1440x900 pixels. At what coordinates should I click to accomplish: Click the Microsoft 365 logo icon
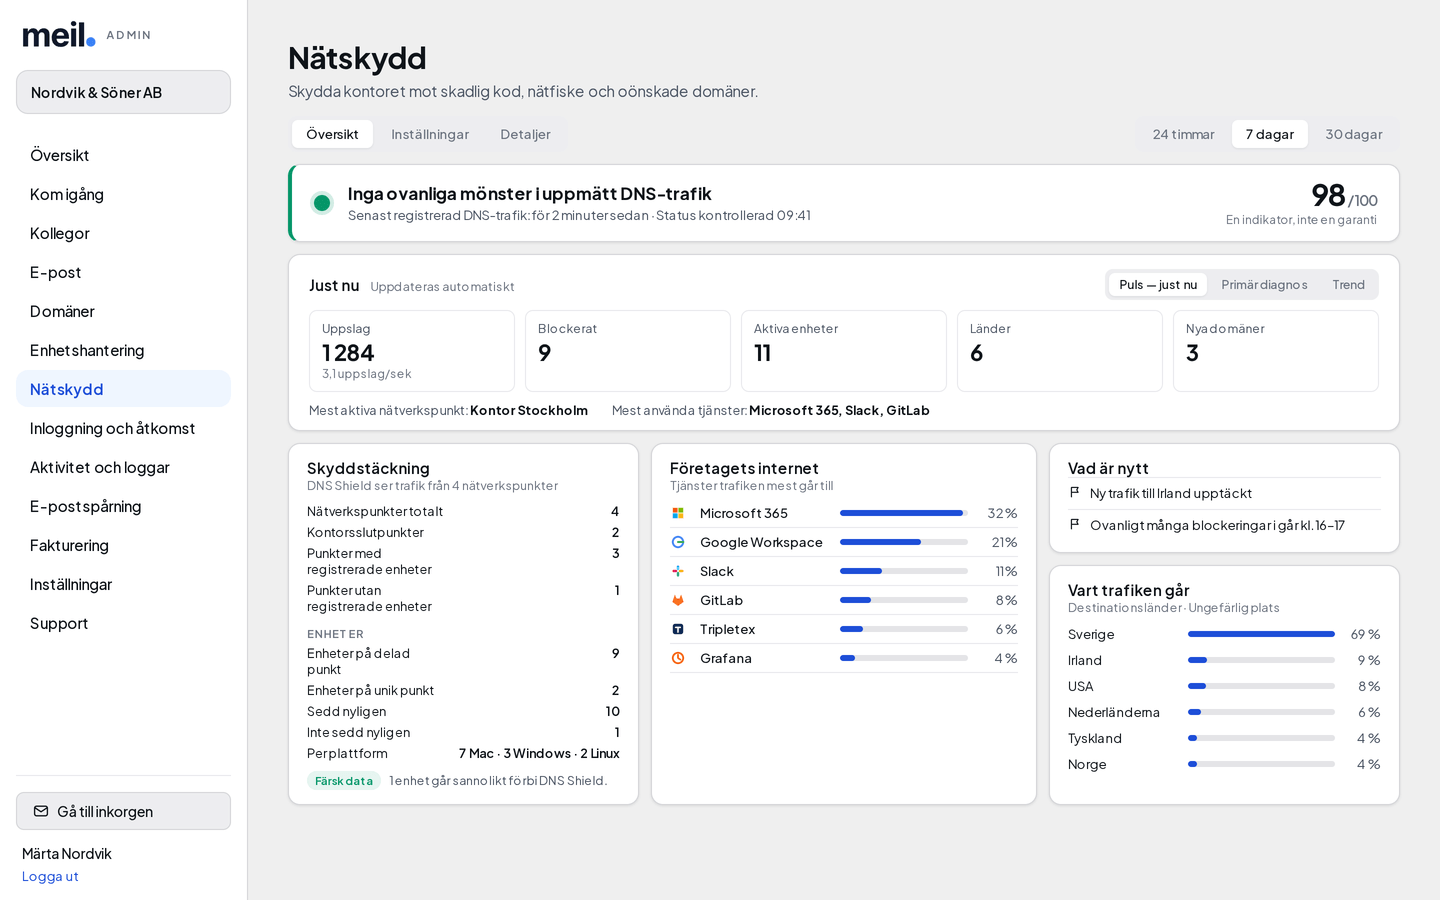[x=678, y=513]
